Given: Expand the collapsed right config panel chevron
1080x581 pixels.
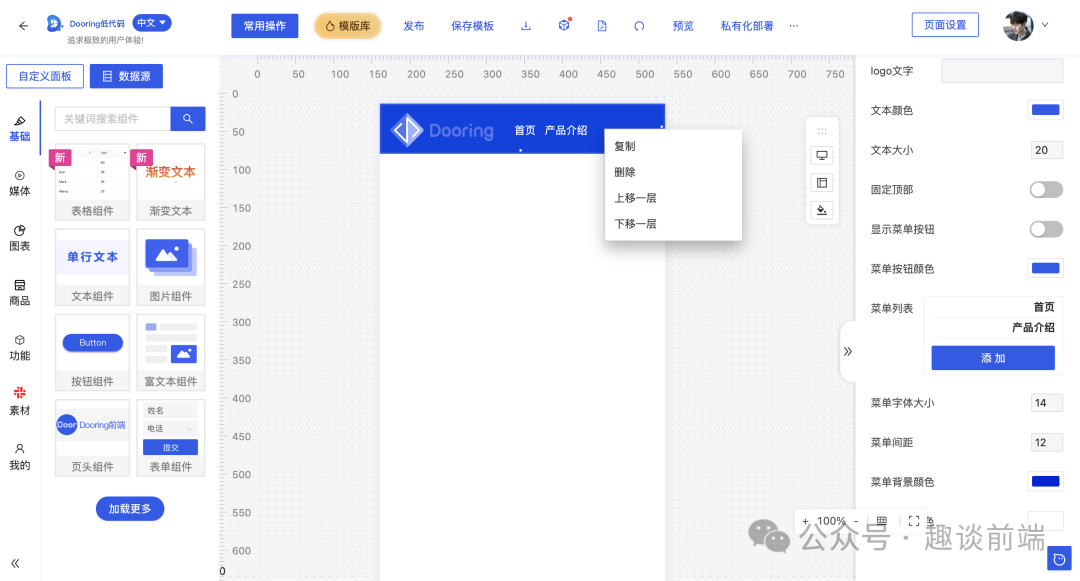Looking at the screenshot, I should (848, 352).
